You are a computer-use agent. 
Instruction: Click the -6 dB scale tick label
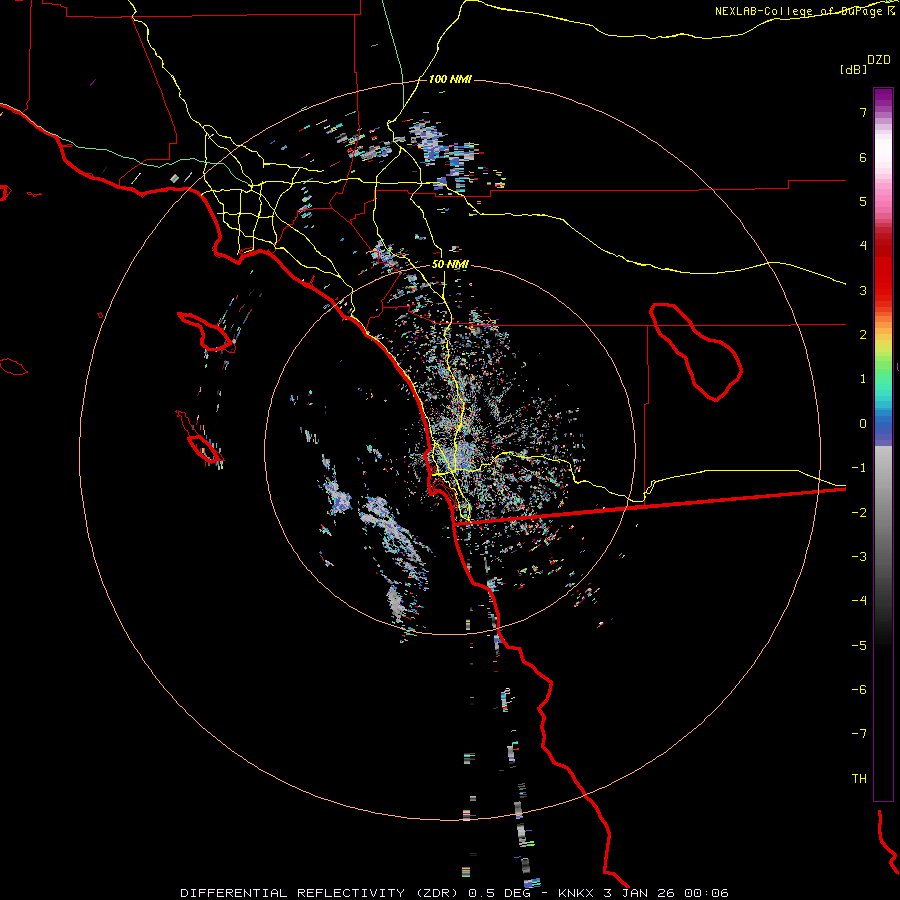[x=859, y=690]
